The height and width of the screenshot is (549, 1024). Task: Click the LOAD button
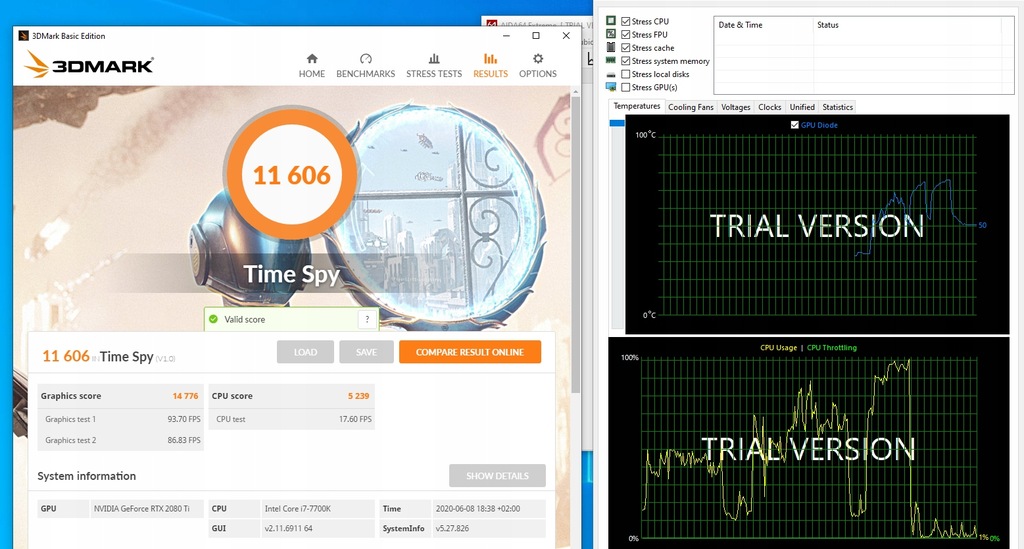(x=305, y=352)
